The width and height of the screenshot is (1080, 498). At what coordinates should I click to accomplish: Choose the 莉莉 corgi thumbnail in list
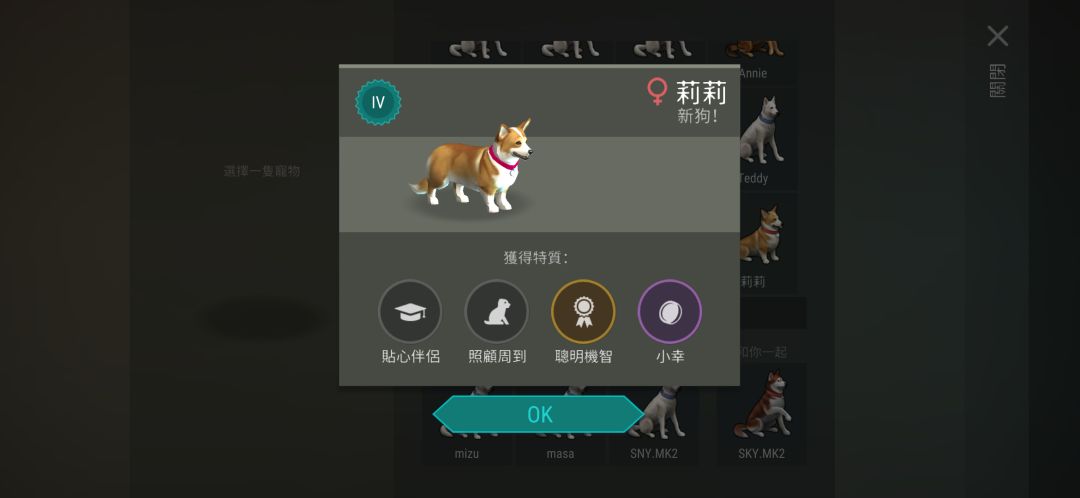[760, 245]
